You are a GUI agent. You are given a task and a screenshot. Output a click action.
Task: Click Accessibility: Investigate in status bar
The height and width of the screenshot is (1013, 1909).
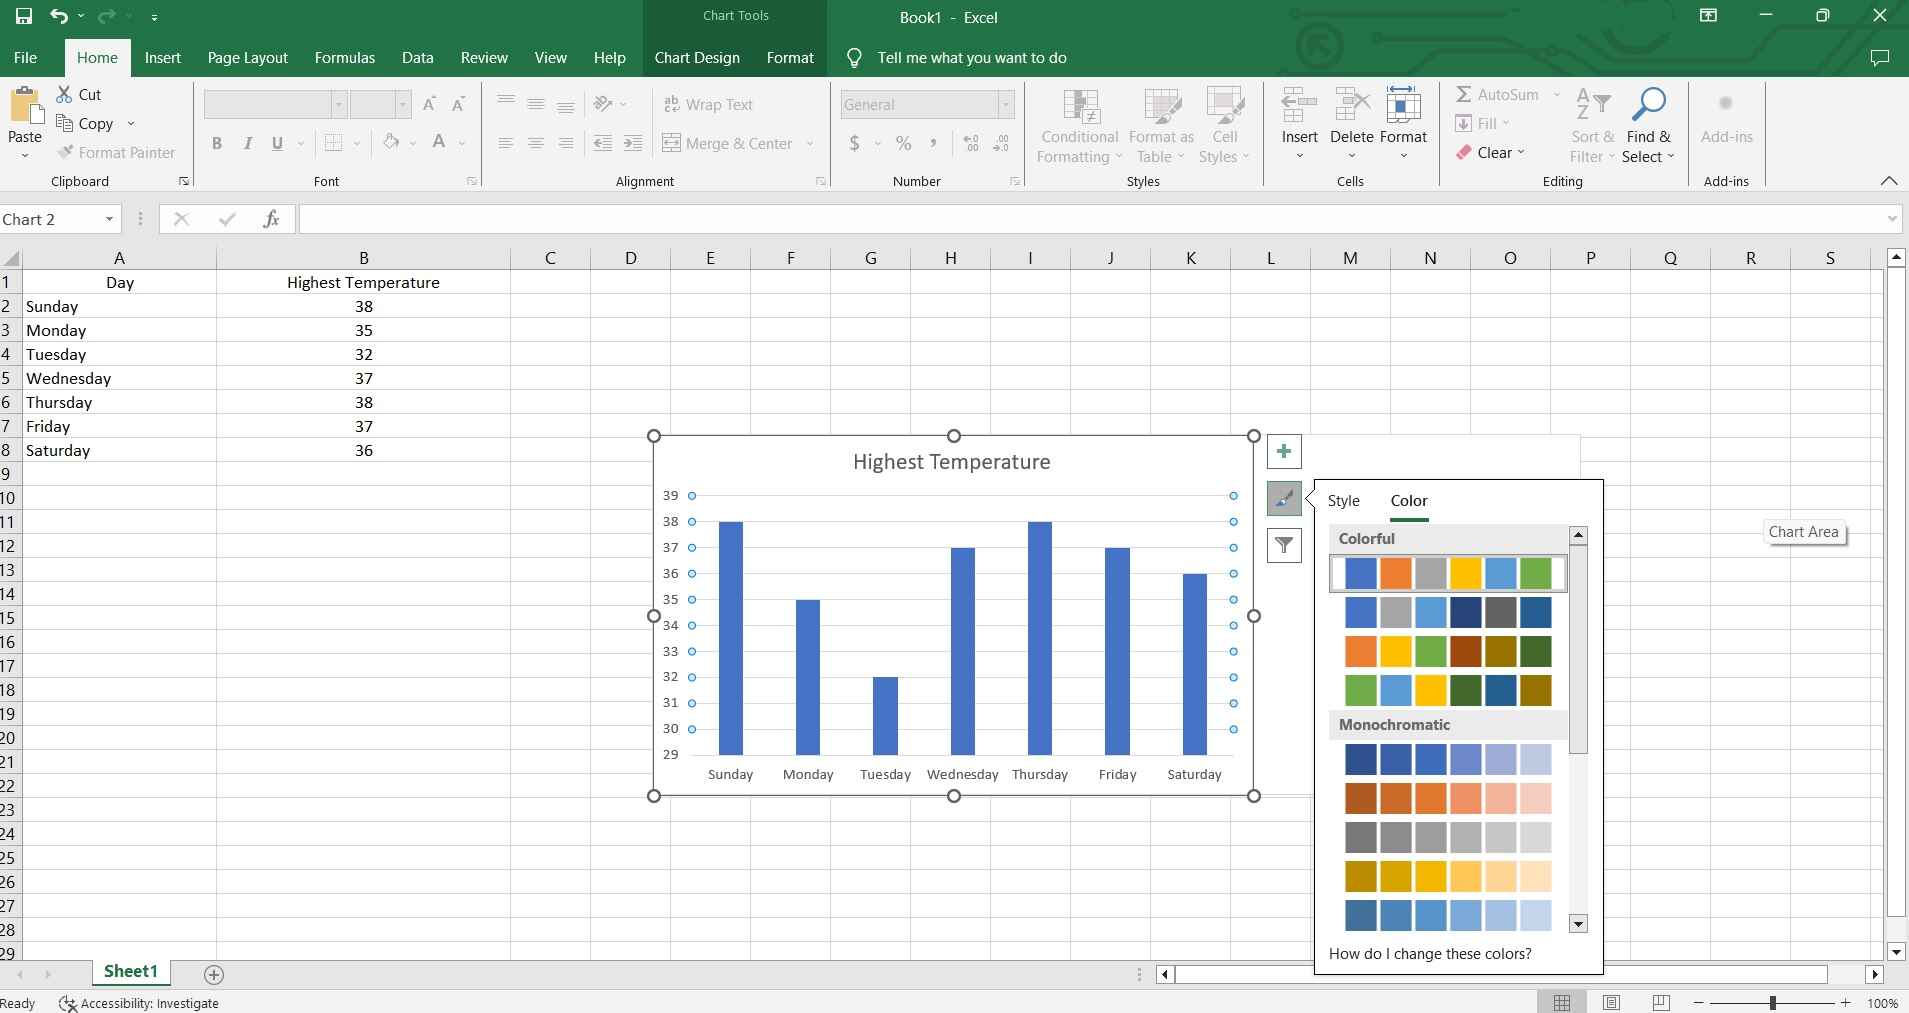point(139,1003)
